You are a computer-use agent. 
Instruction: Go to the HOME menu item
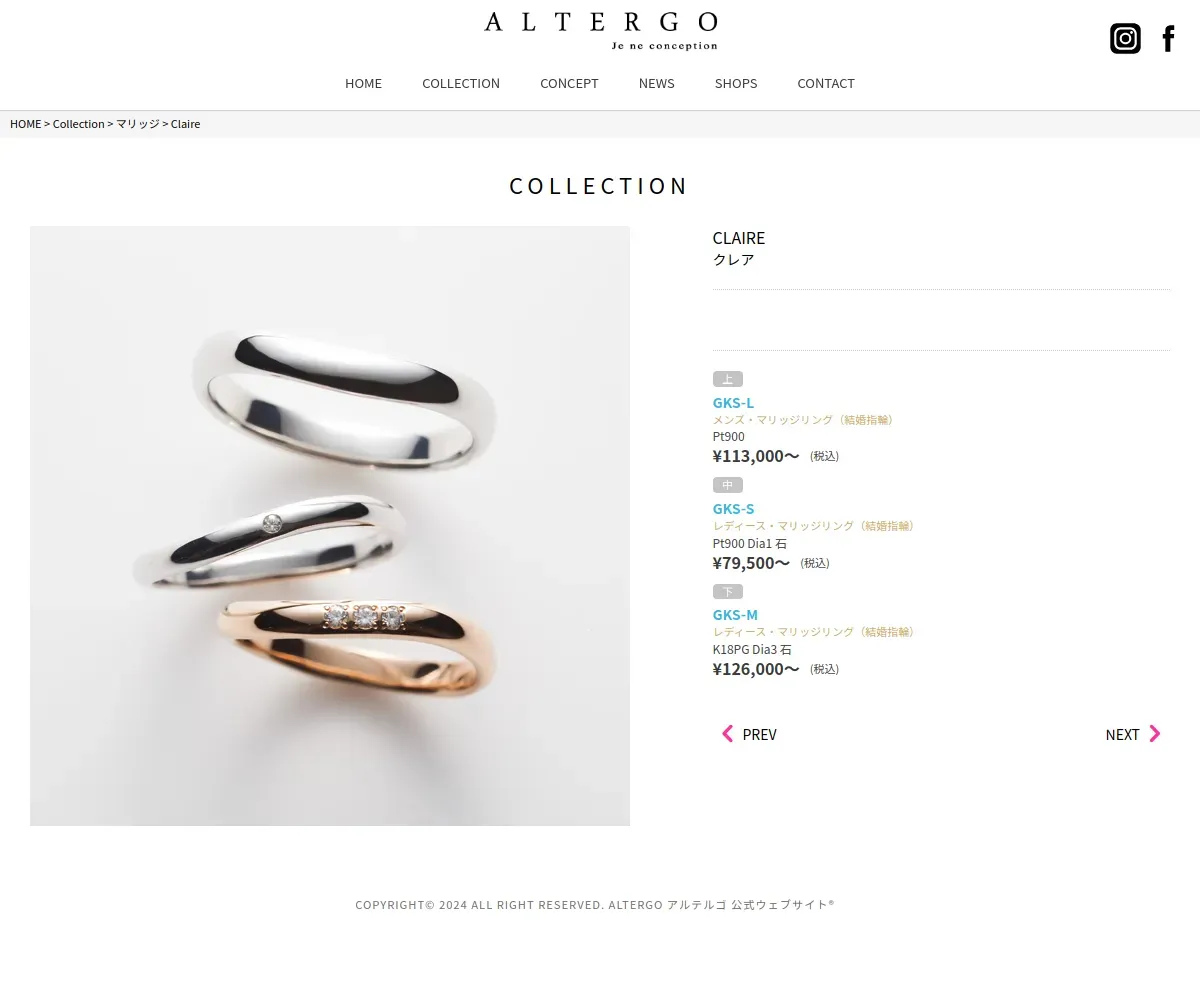pyautogui.click(x=363, y=83)
